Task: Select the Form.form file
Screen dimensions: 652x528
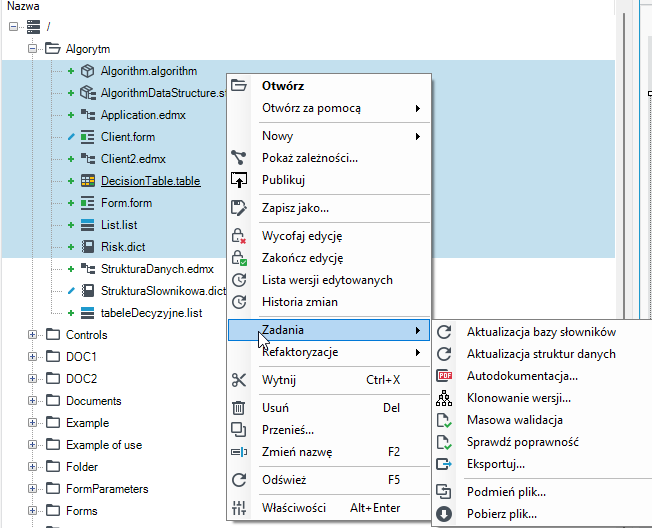Action: tap(126, 203)
